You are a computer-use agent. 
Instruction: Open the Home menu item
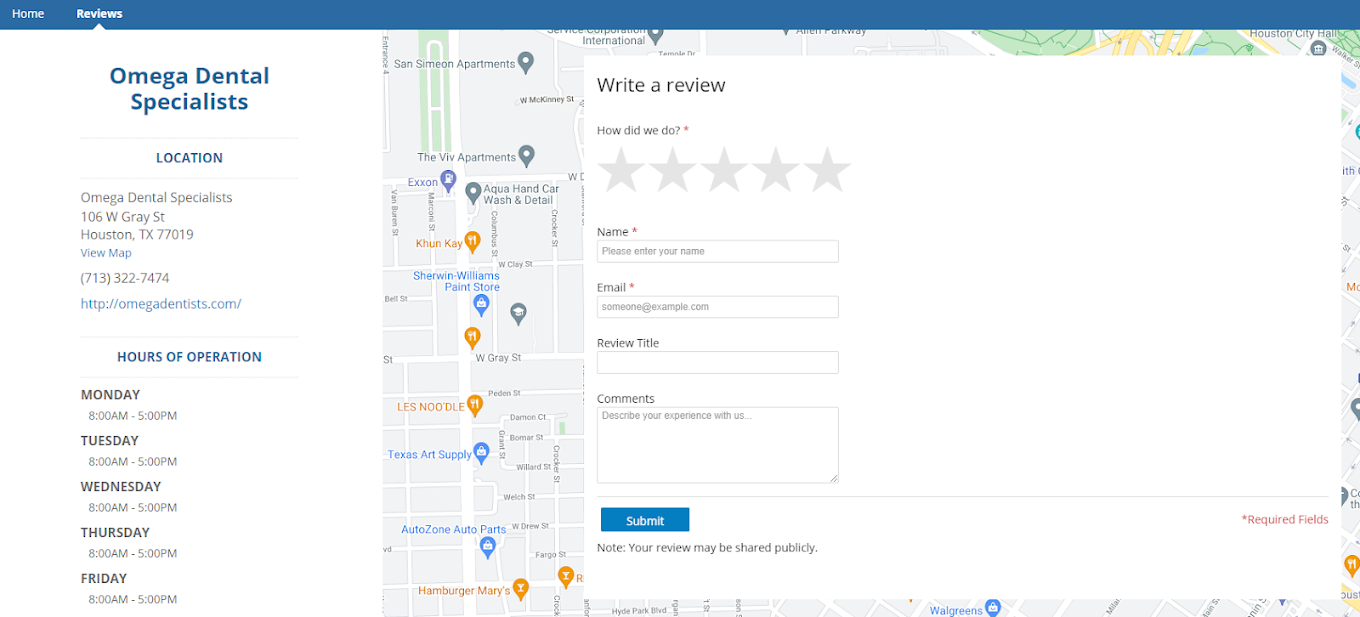pos(28,14)
